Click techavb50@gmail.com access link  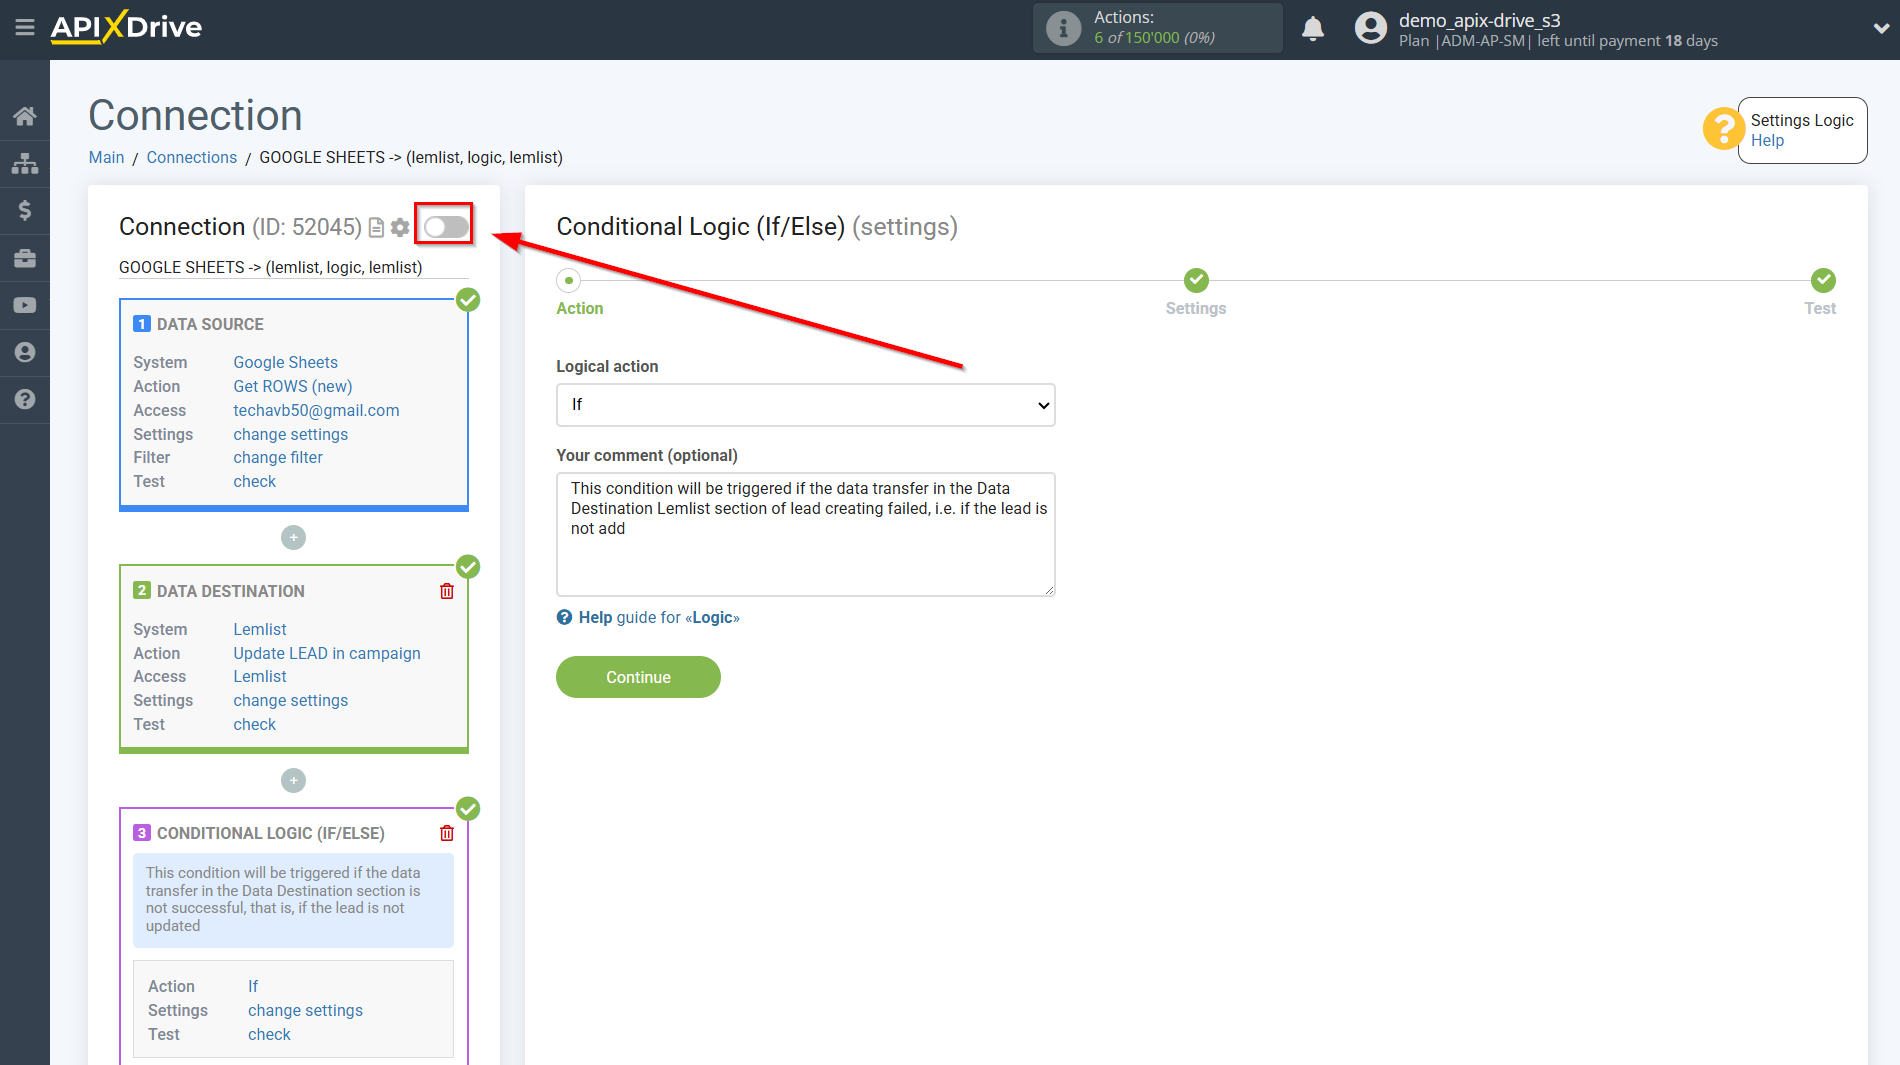coord(316,410)
